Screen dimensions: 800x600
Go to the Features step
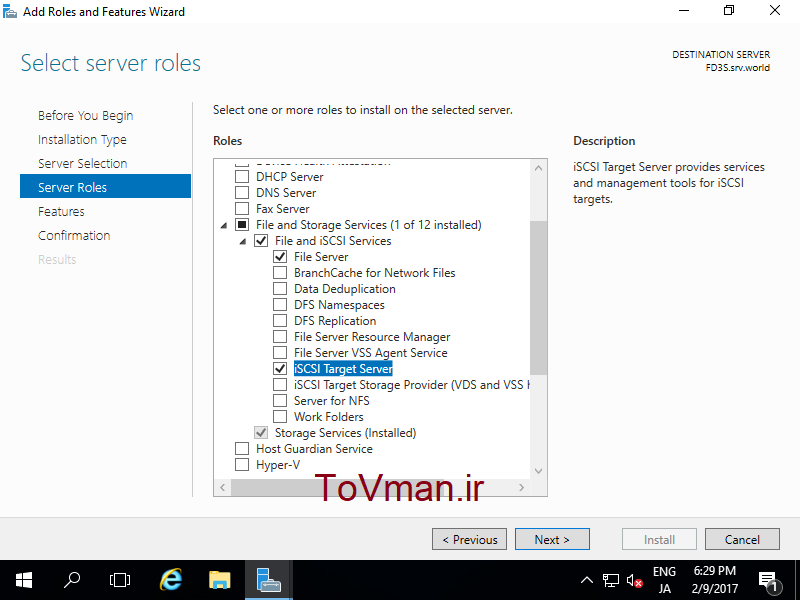[x=61, y=211]
